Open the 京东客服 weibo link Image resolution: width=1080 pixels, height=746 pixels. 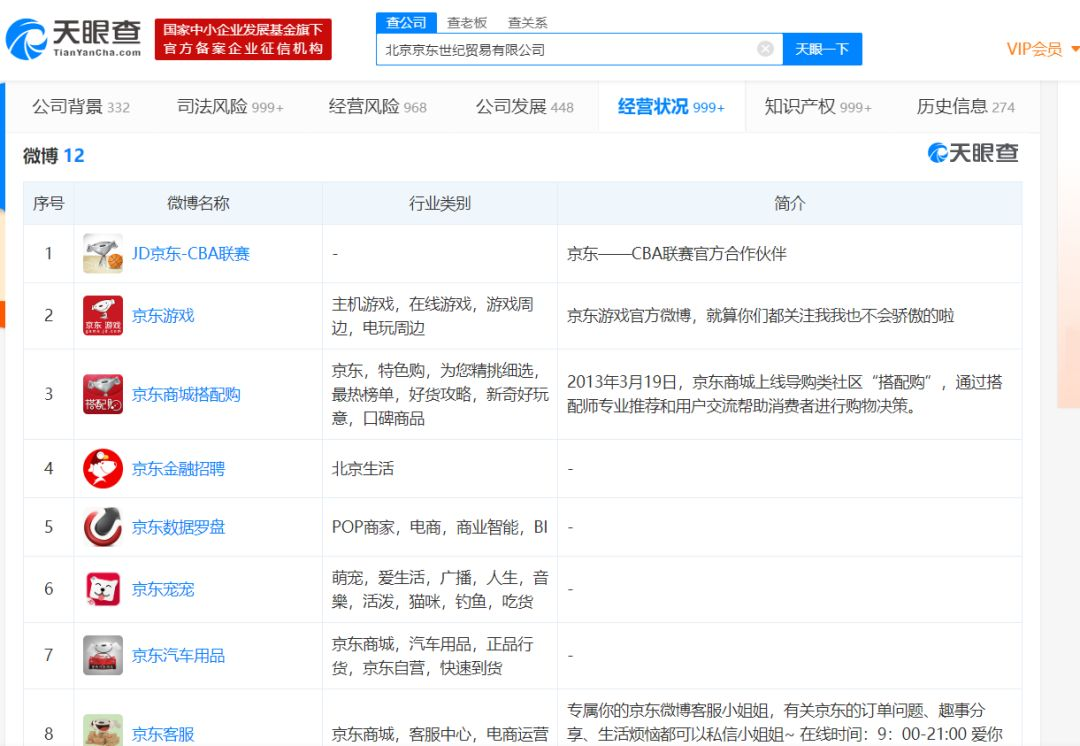point(163,734)
